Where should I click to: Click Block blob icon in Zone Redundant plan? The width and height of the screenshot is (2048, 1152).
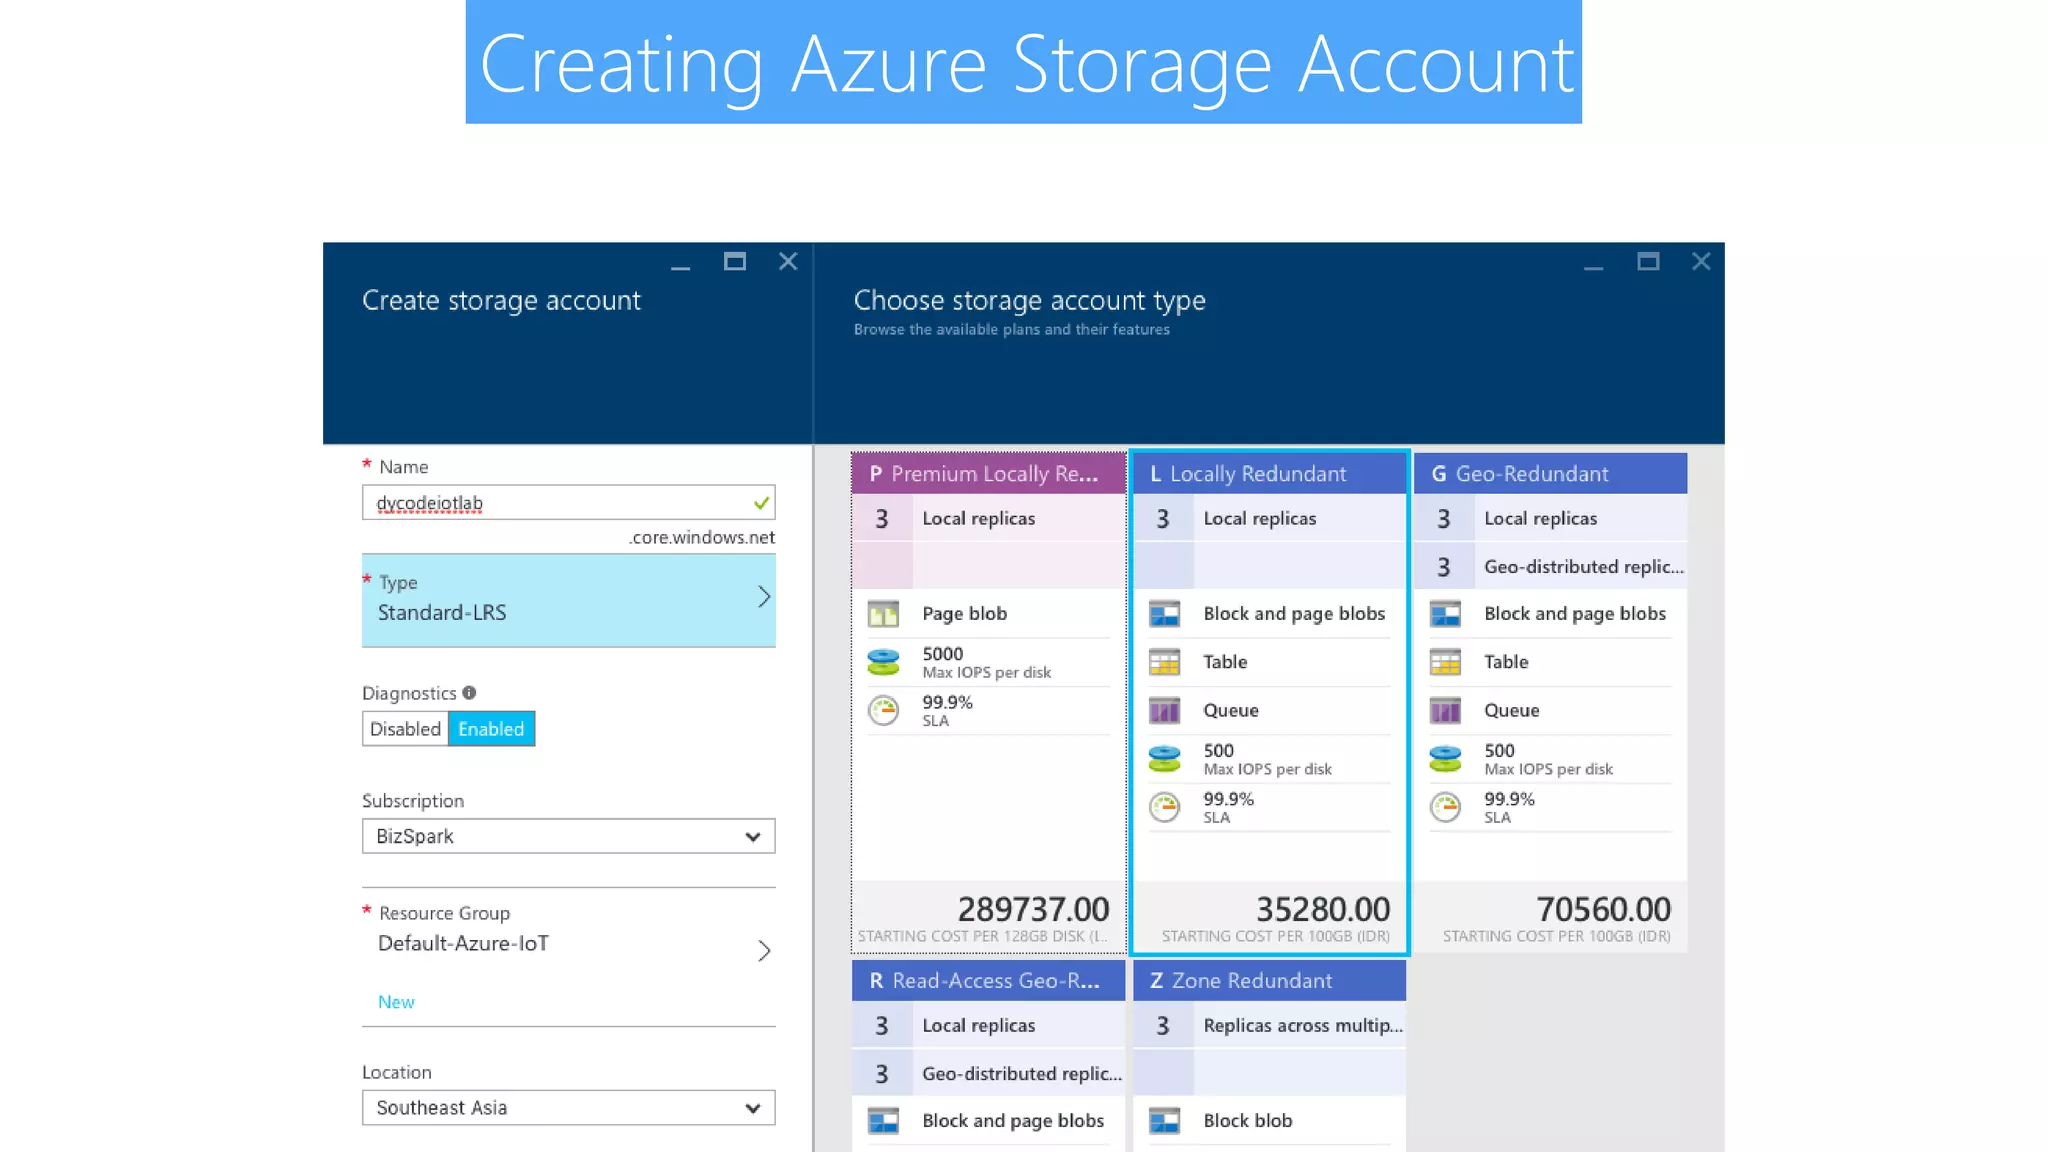[x=1164, y=1121]
